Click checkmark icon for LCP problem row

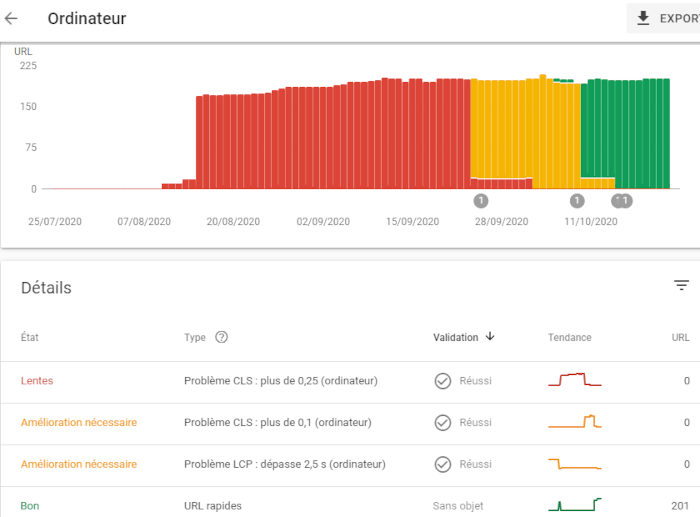442,464
